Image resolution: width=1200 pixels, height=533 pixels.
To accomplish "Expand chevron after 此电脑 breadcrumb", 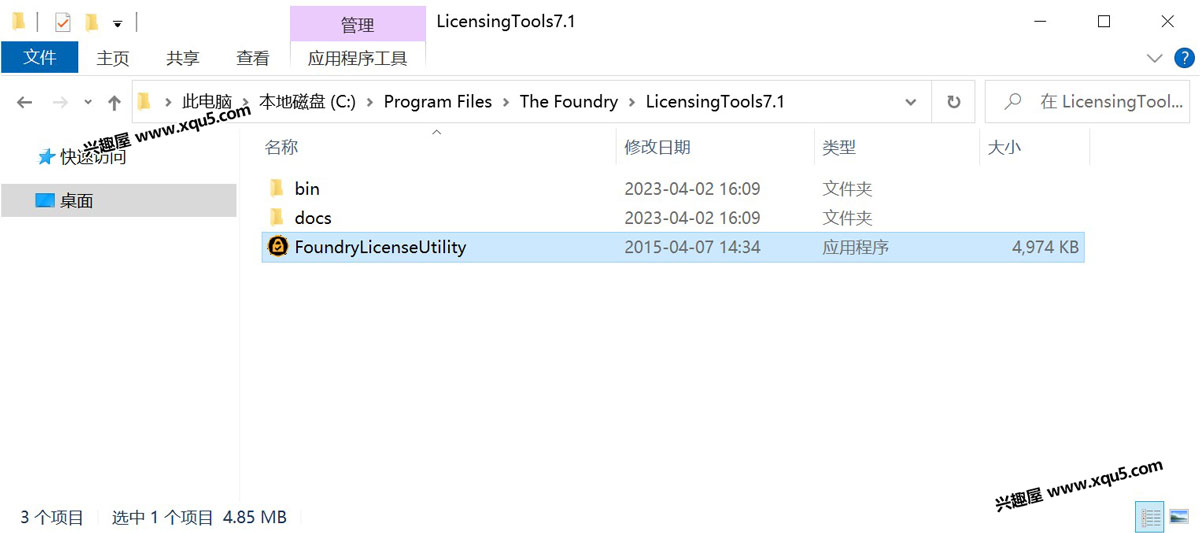I will click(x=246, y=102).
